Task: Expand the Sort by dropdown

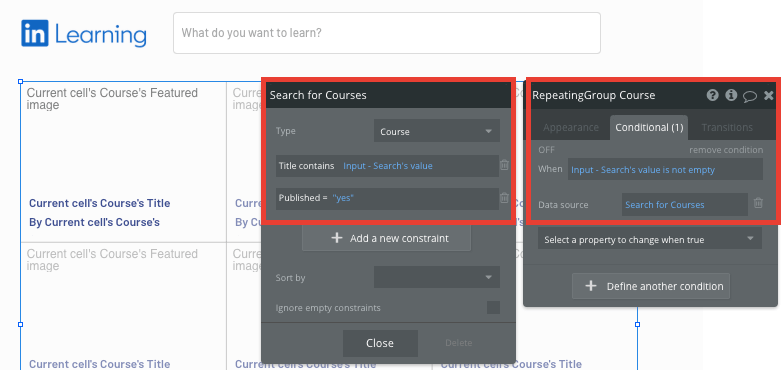Action: pyautogui.click(x=437, y=277)
